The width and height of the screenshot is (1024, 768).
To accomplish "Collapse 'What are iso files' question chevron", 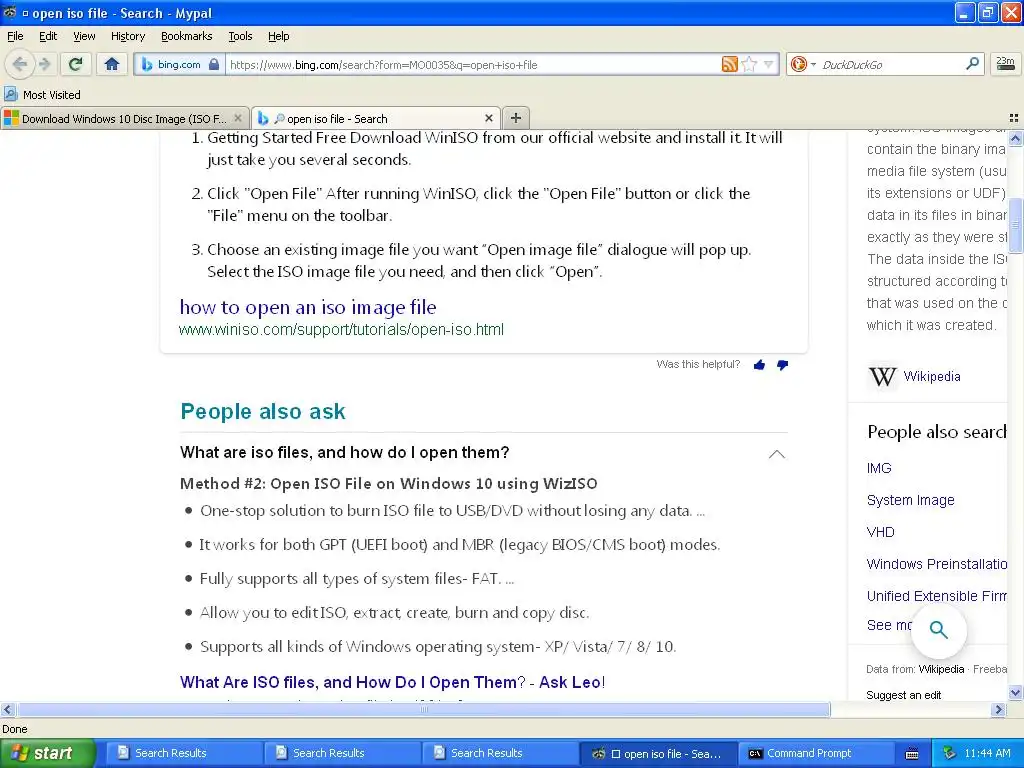I will [776, 454].
